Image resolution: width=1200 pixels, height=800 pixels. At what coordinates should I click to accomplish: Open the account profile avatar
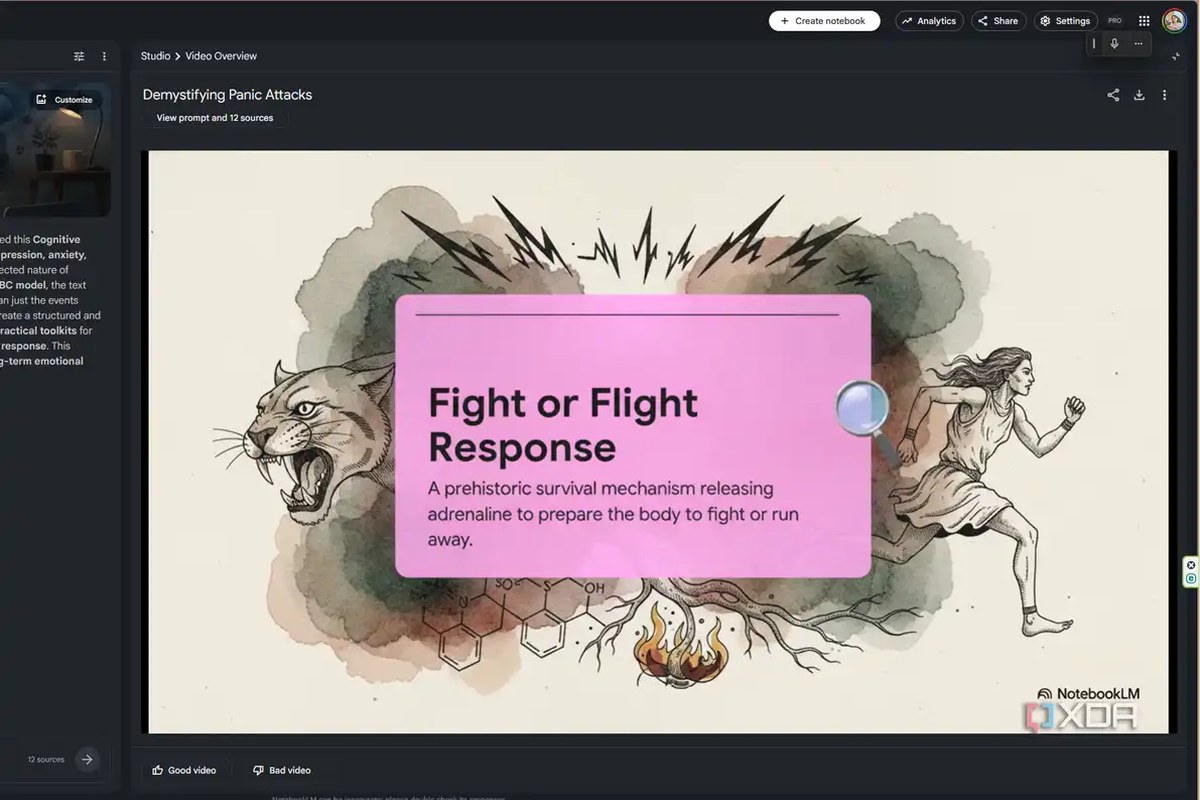point(1173,21)
